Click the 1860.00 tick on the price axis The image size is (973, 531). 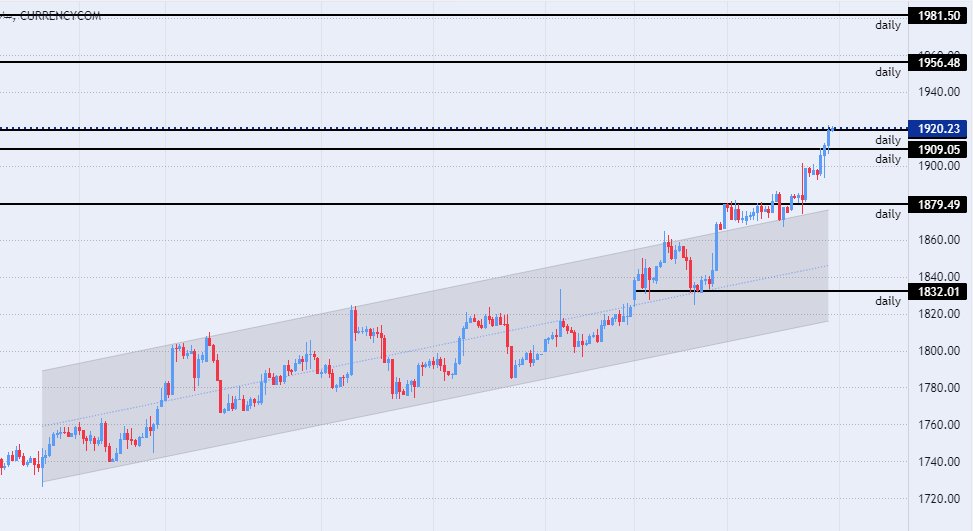point(939,240)
